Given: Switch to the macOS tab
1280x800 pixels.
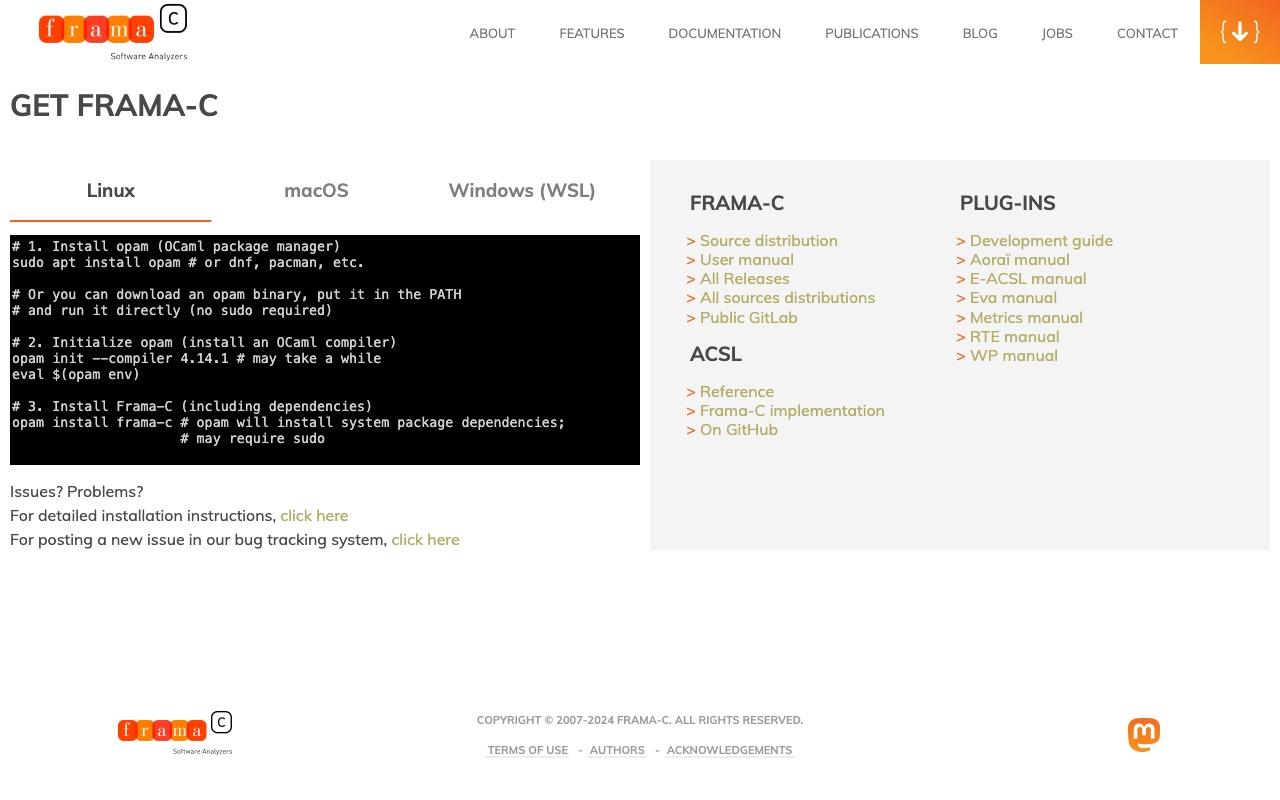Looking at the screenshot, I should point(316,190).
